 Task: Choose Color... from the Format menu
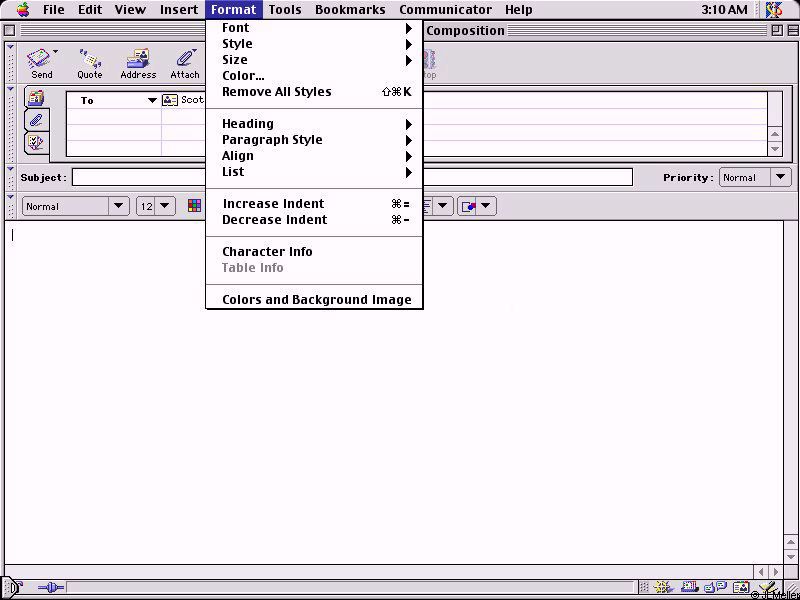(x=314, y=76)
